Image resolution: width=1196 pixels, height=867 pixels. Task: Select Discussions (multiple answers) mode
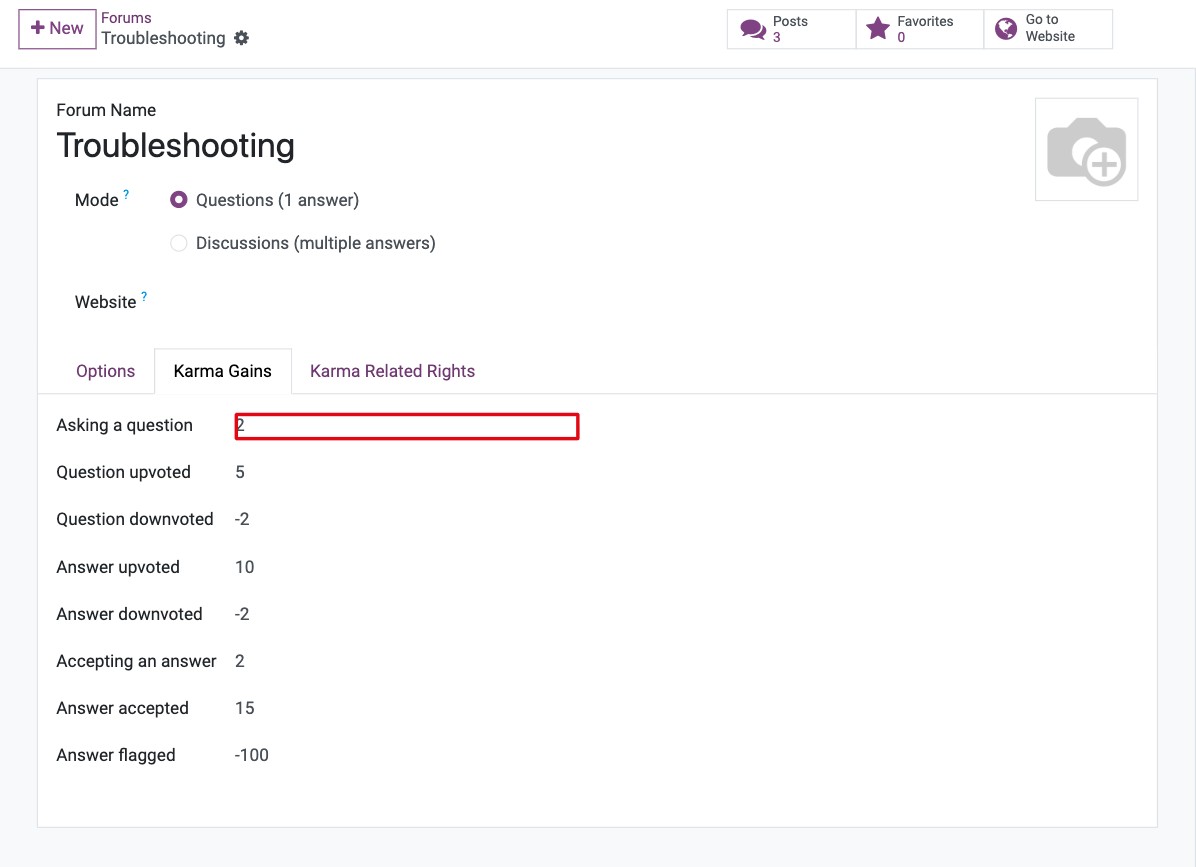pyautogui.click(x=178, y=243)
